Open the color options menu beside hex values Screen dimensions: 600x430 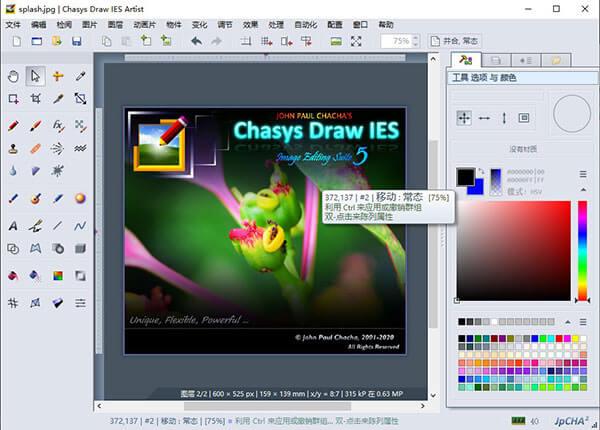coord(583,174)
